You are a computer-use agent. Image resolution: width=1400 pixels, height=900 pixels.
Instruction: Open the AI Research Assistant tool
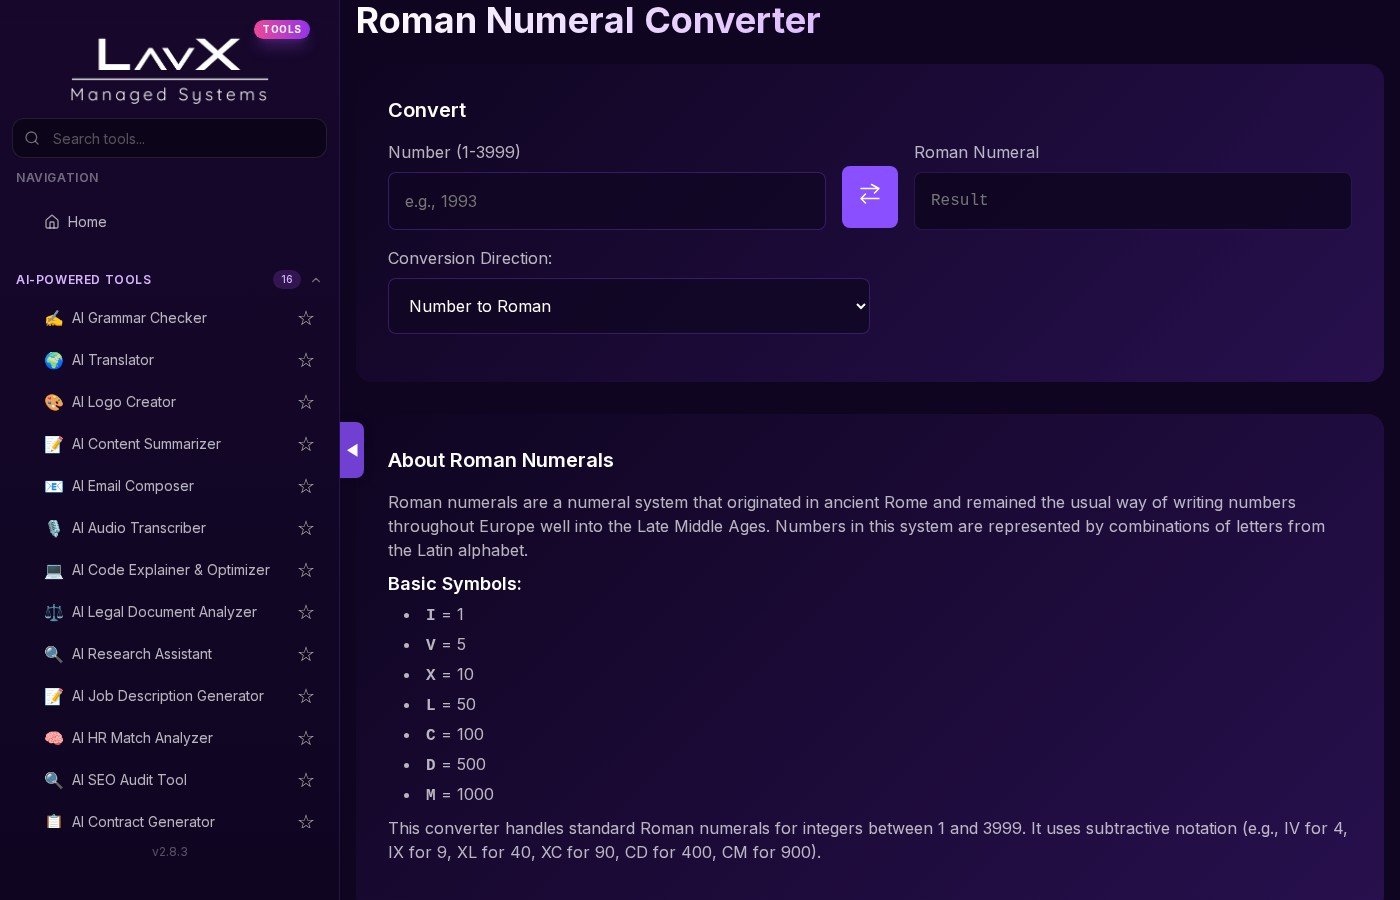(142, 654)
